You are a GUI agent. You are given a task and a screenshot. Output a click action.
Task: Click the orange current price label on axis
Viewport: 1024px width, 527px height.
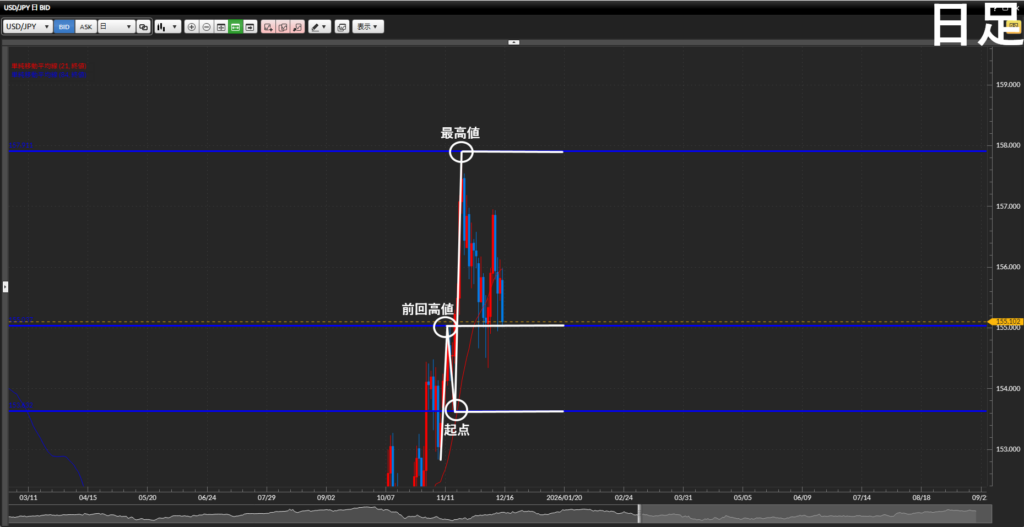[x=1005, y=322]
